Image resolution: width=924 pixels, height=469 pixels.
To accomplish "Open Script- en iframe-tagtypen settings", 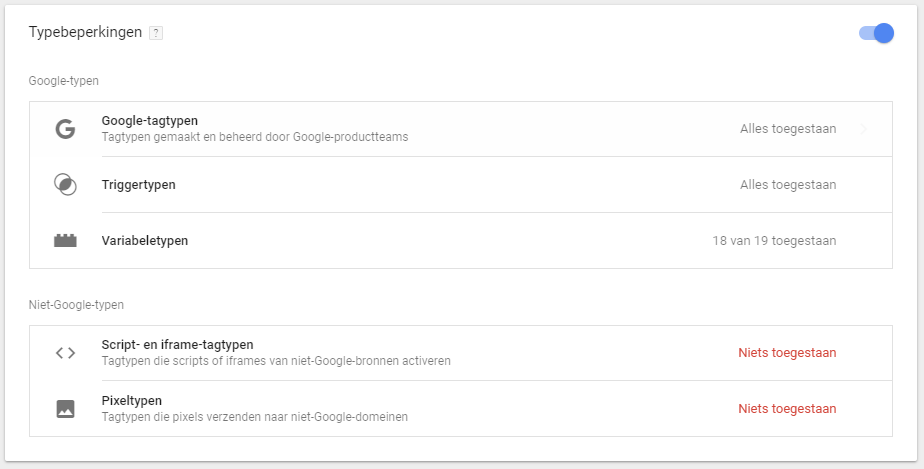I will [461, 353].
